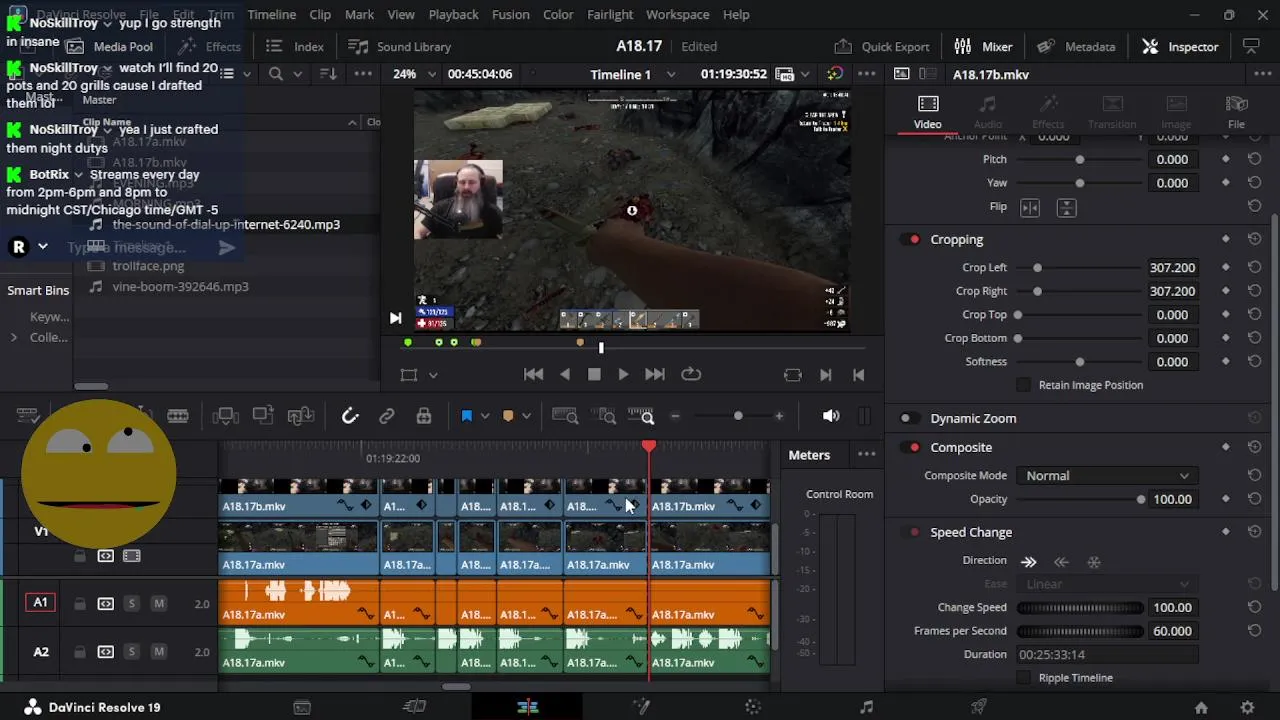Open the Timeline 1 name dropdown
This screenshot has width=1280, height=720.
pyautogui.click(x=671, y=74)
